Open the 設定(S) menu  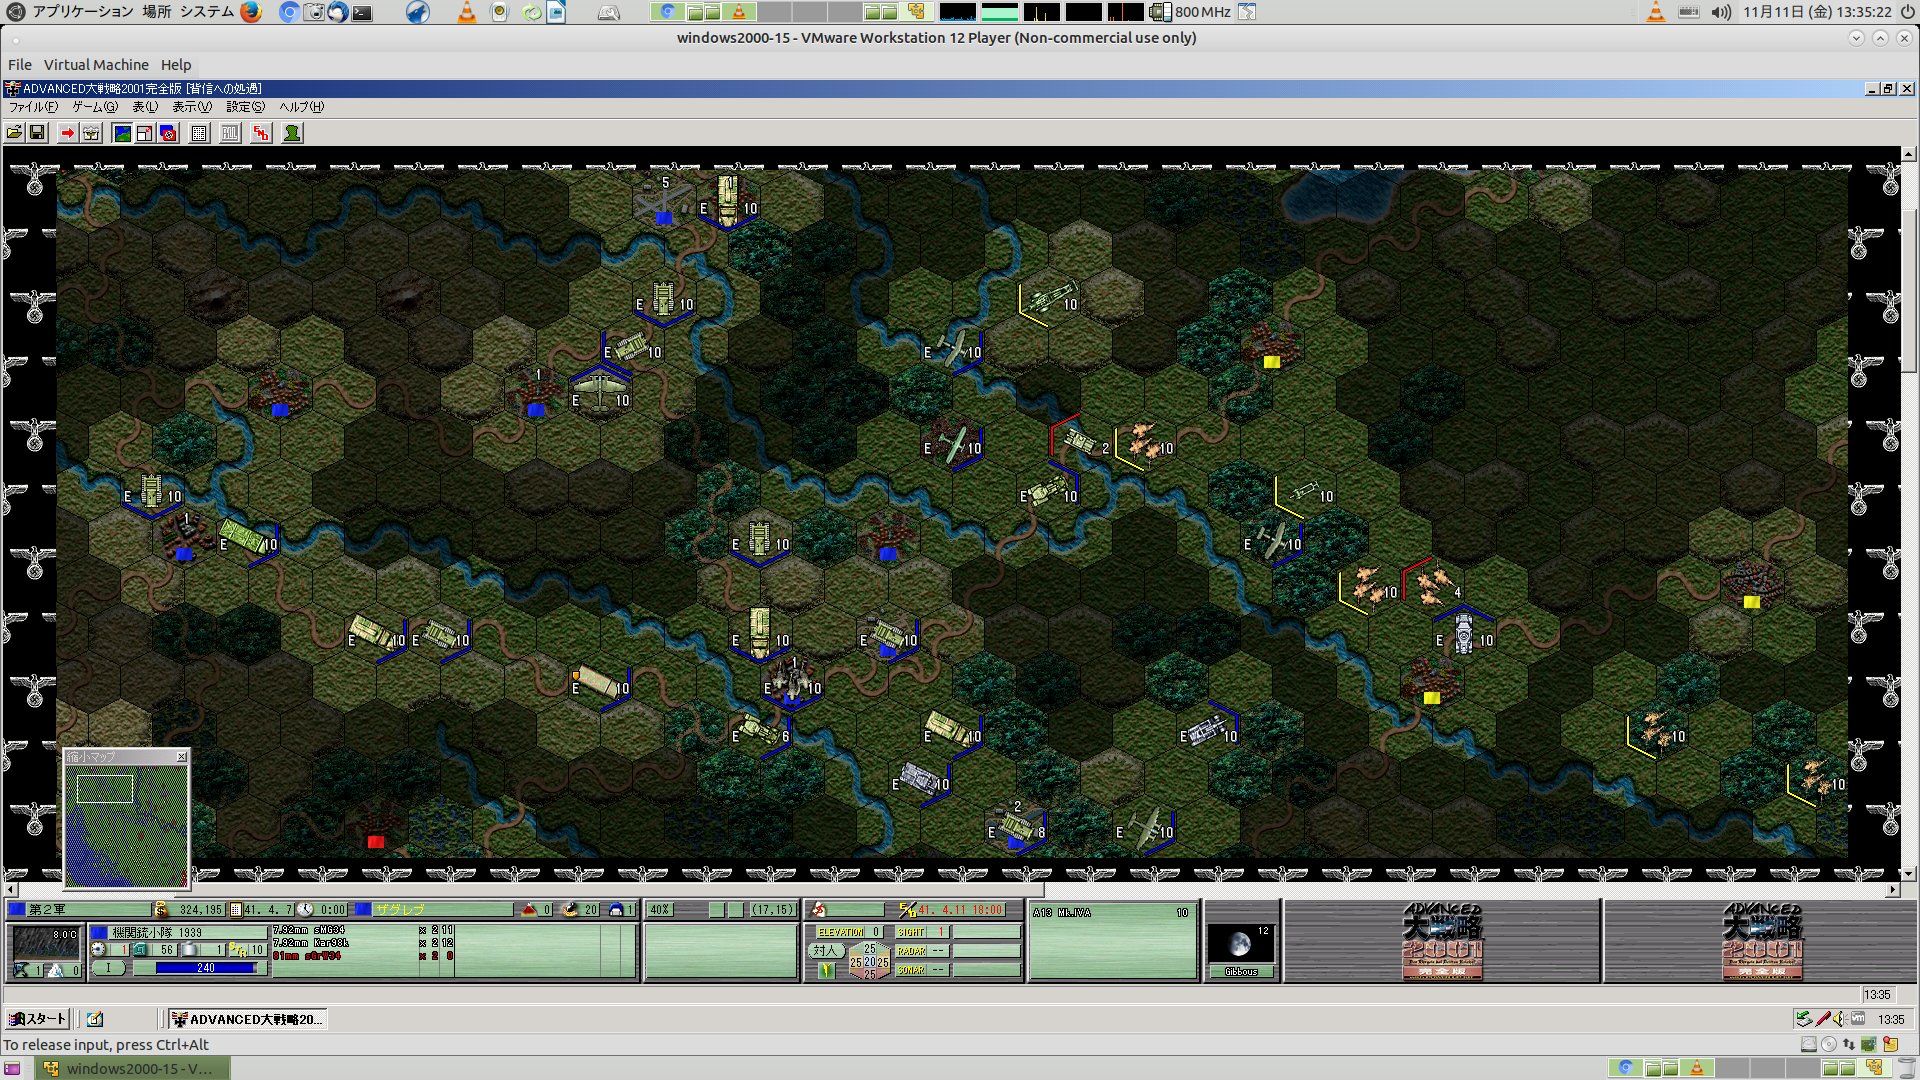(x=245, y=107)
